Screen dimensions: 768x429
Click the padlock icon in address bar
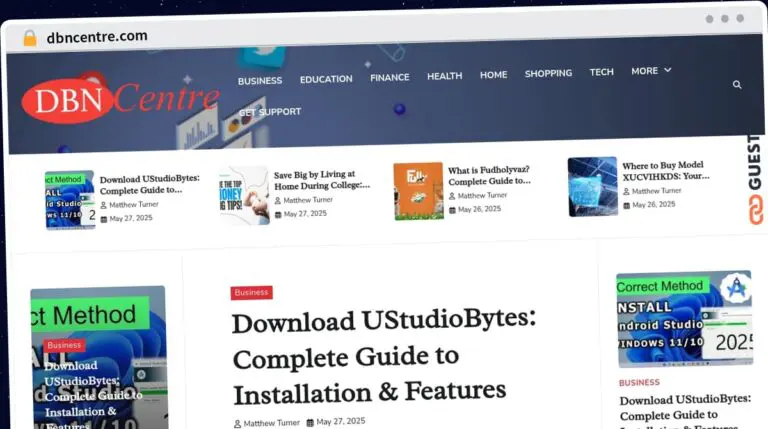point(30,37)
